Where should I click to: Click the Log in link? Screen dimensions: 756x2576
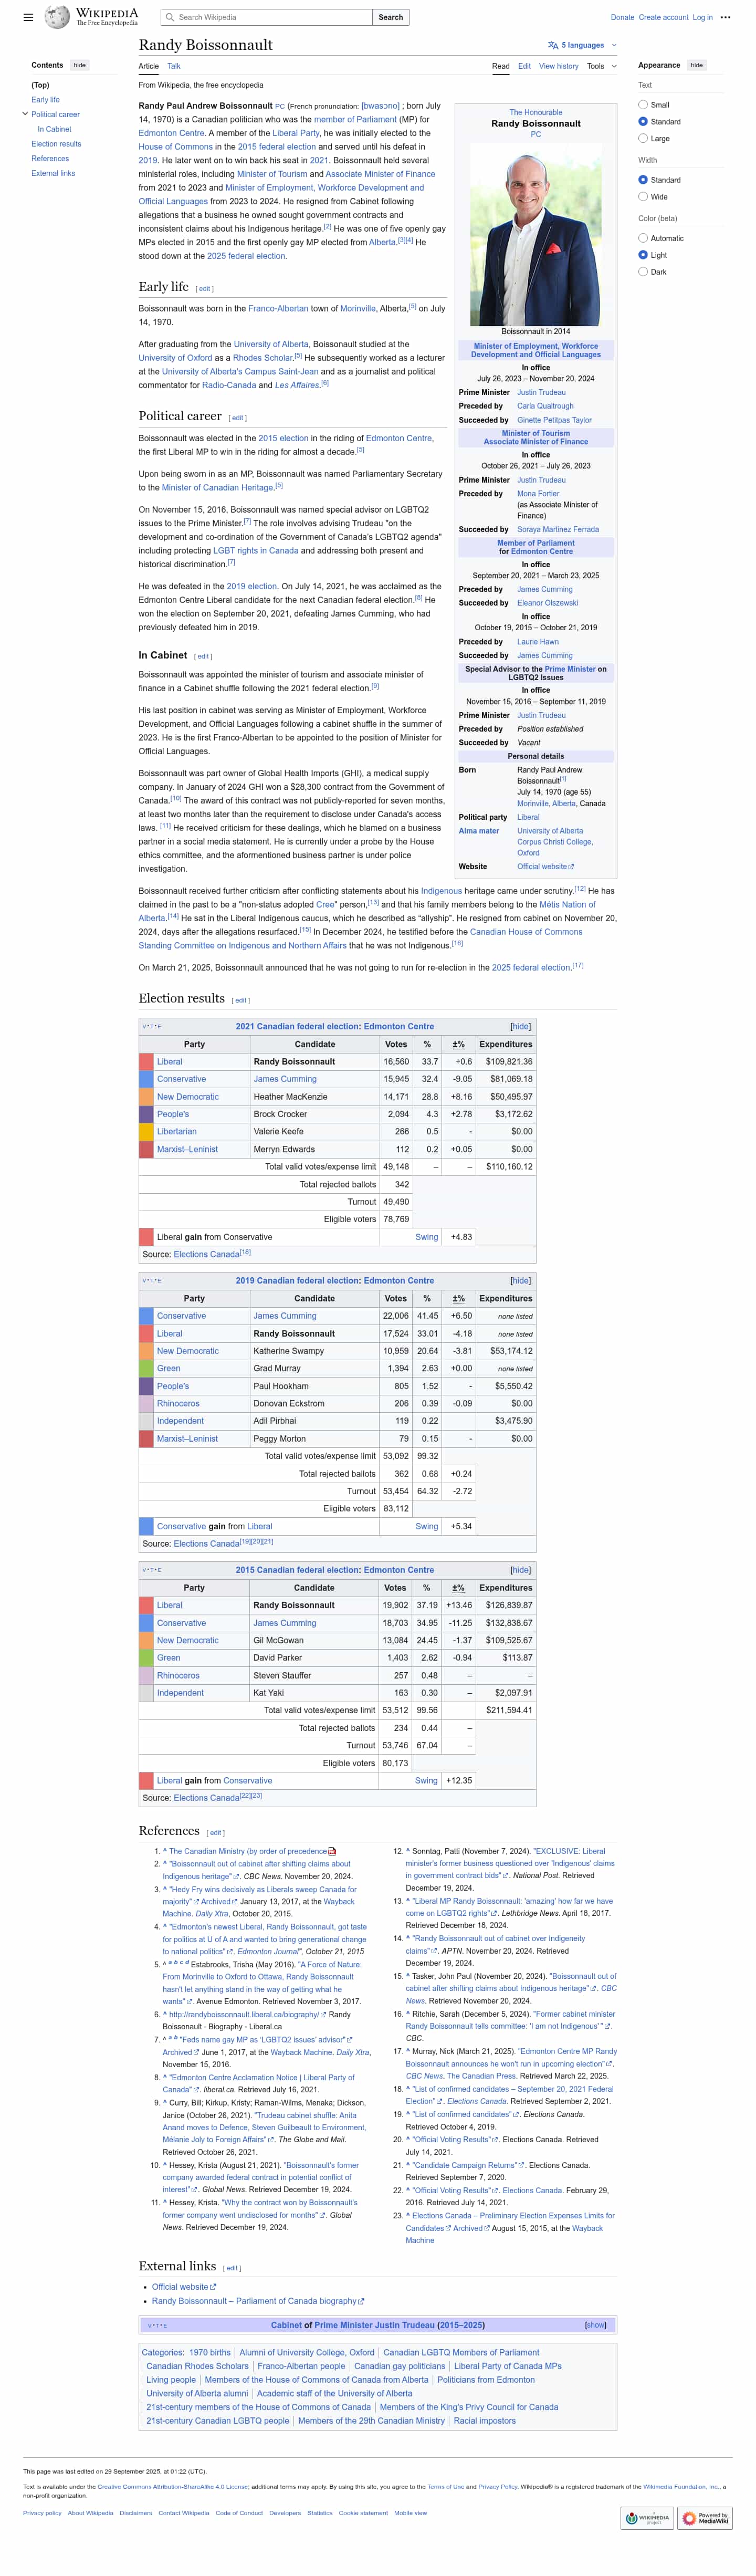point(702,17)
